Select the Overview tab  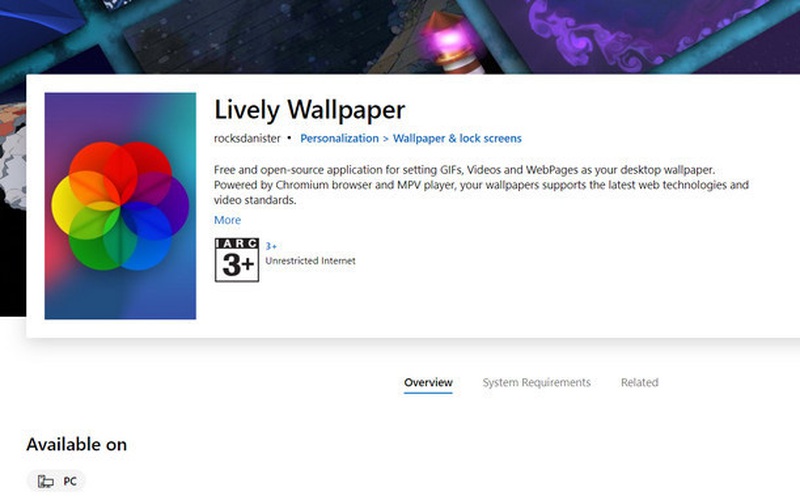click(428, 382)
